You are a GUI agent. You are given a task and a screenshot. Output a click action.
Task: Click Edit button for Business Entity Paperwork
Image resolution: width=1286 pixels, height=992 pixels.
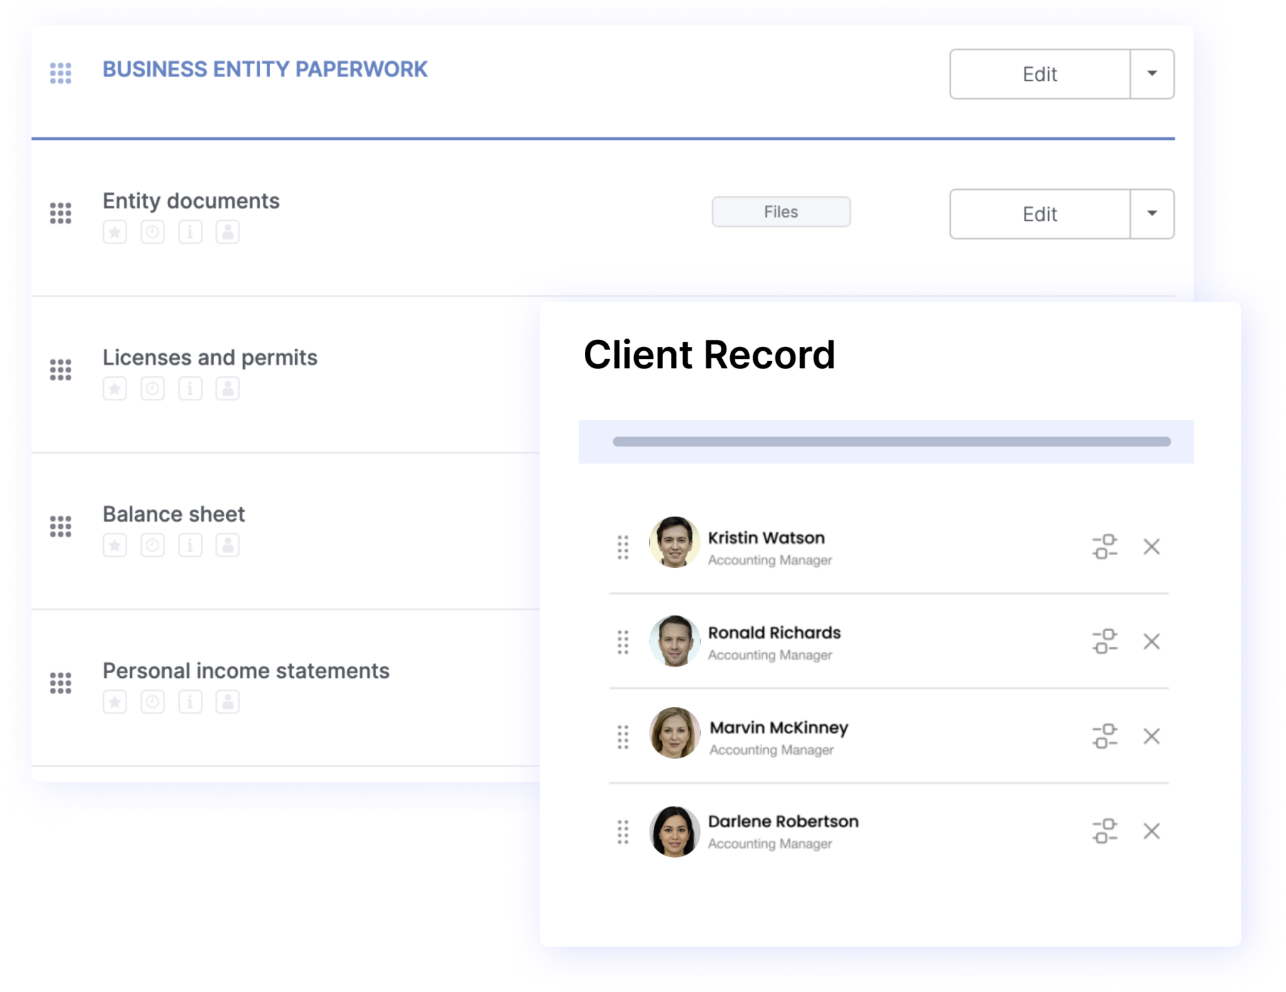point(1040,74)
